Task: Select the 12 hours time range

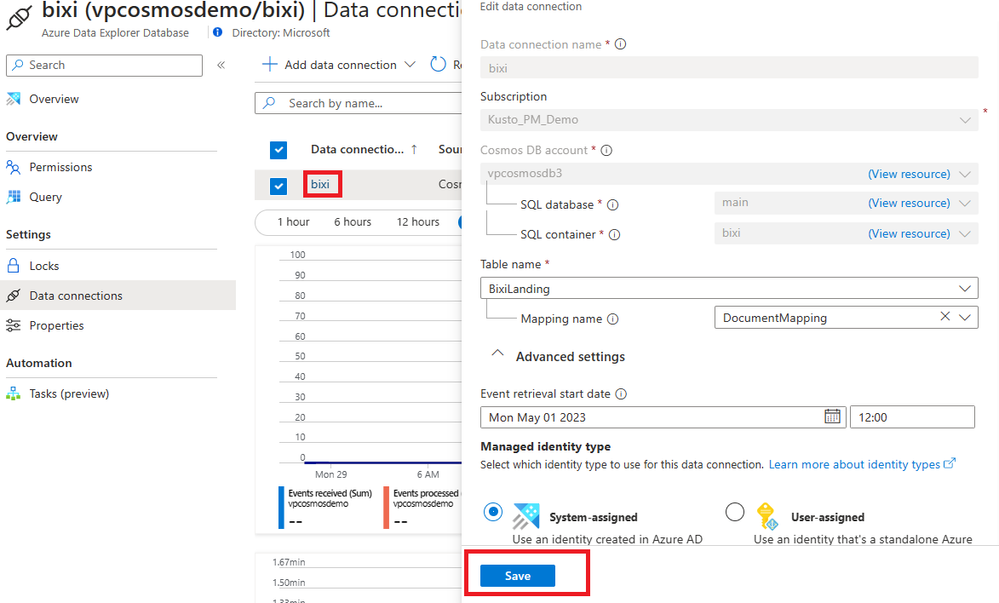Action: click(418, 222)
